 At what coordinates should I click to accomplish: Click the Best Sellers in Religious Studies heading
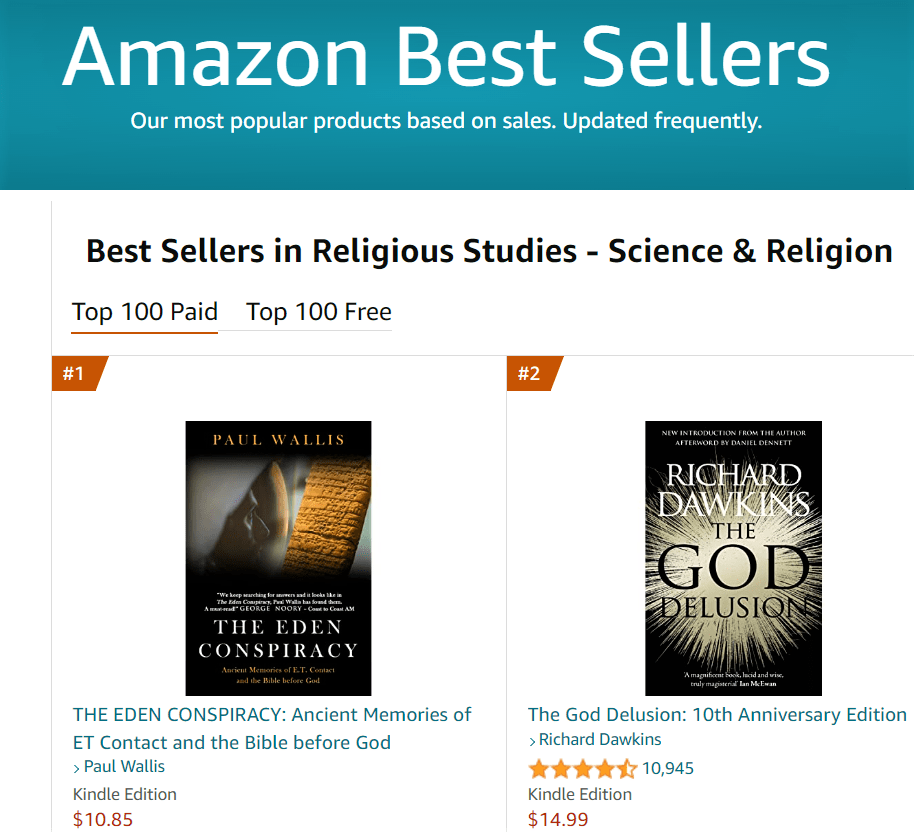click(x=489, y=251)
